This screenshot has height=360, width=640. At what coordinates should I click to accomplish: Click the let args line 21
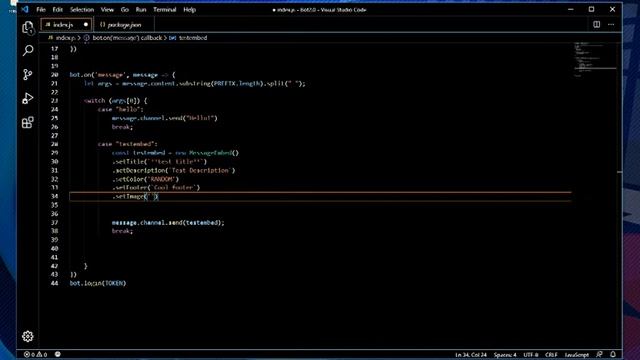(194, 83)
